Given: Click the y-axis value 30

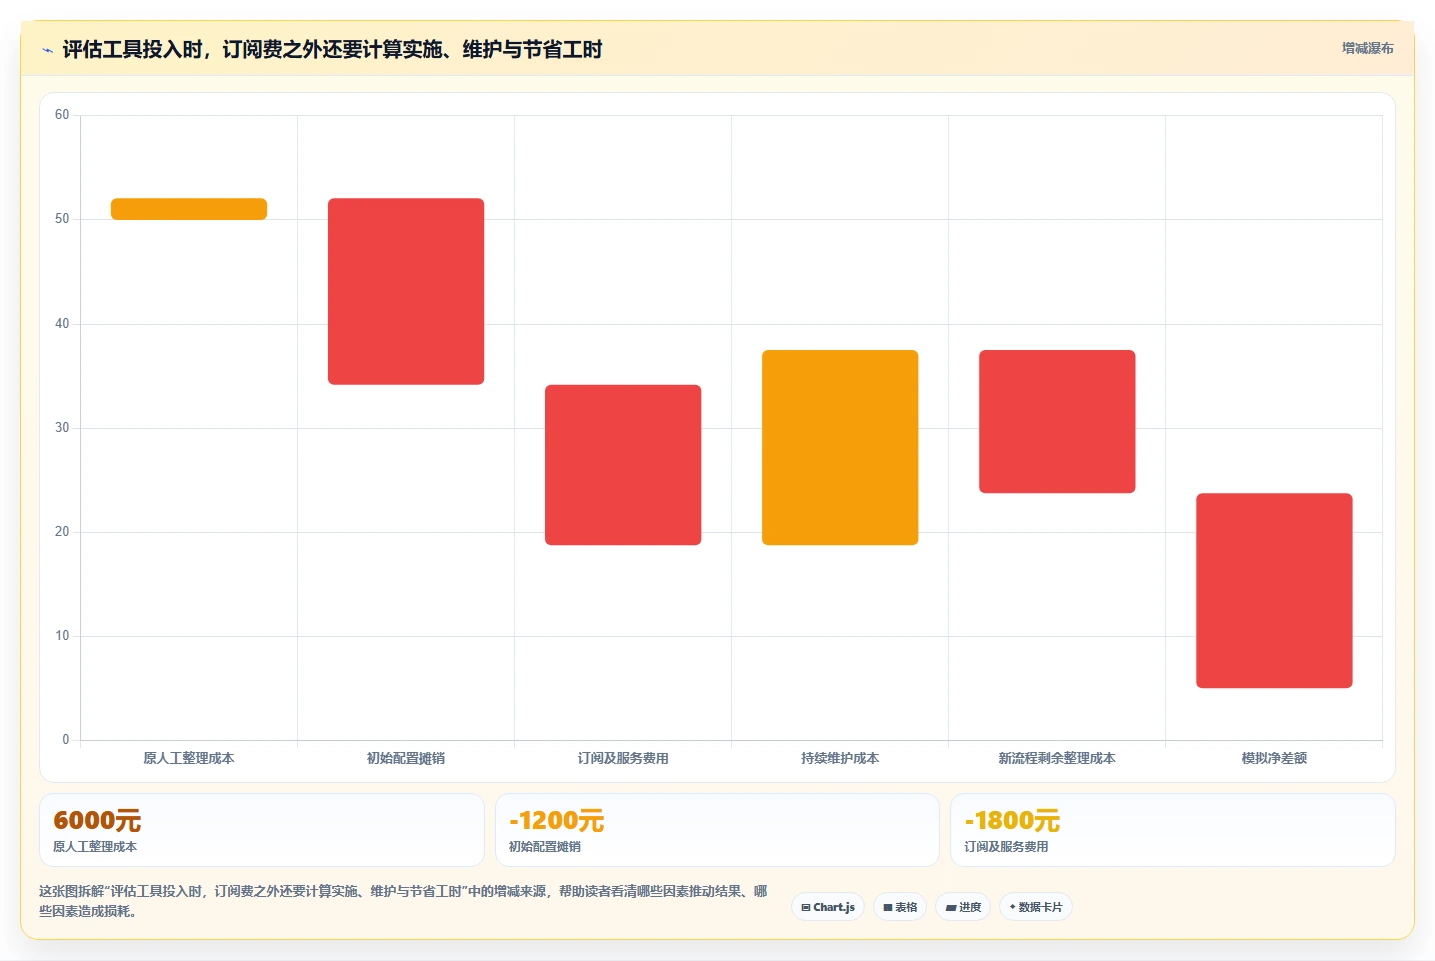Looking at the screenshot, I should pos(62,428).
